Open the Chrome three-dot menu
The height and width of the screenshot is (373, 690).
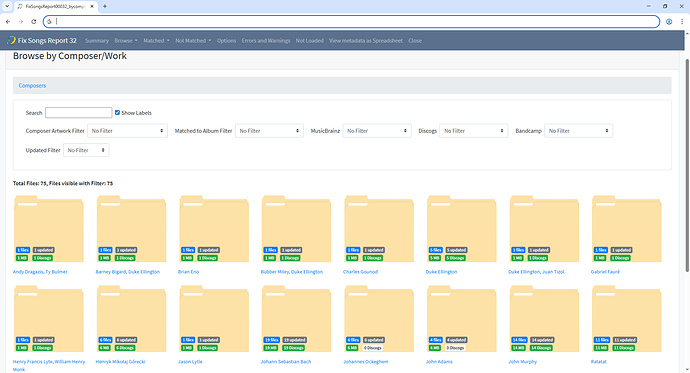682,22
